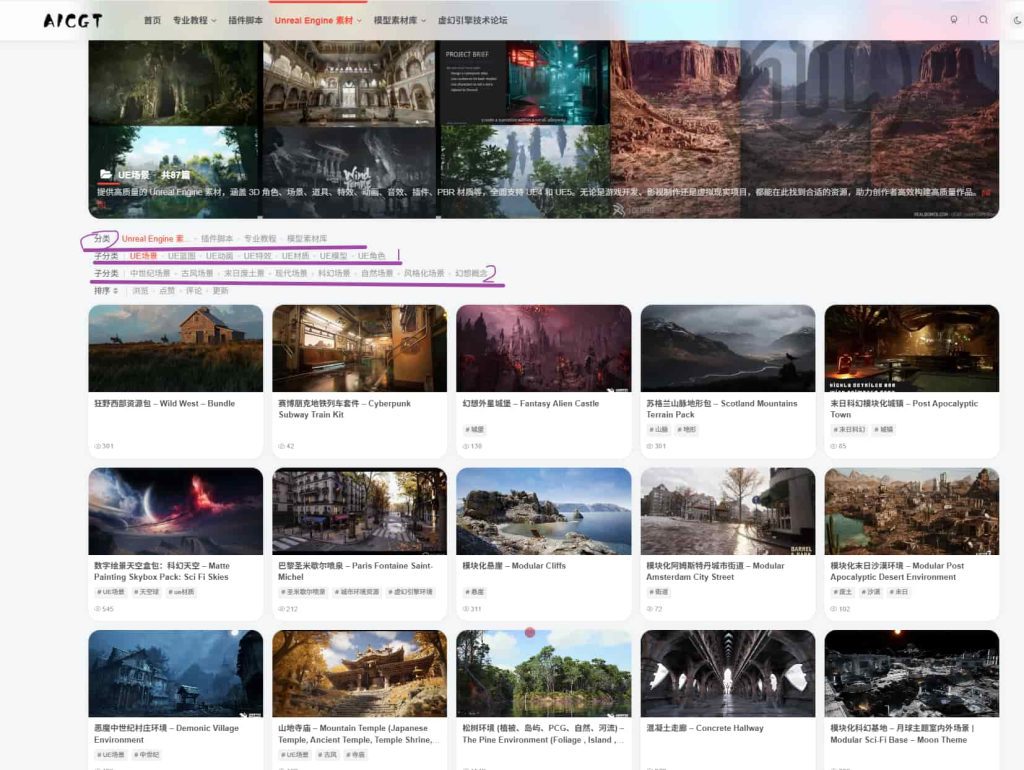Image resolution: width=1024 pixels, height=770 pixels.
Task: Open 混凝土走廊 Concrete Hallway title link
Action: tap(705, 728)
